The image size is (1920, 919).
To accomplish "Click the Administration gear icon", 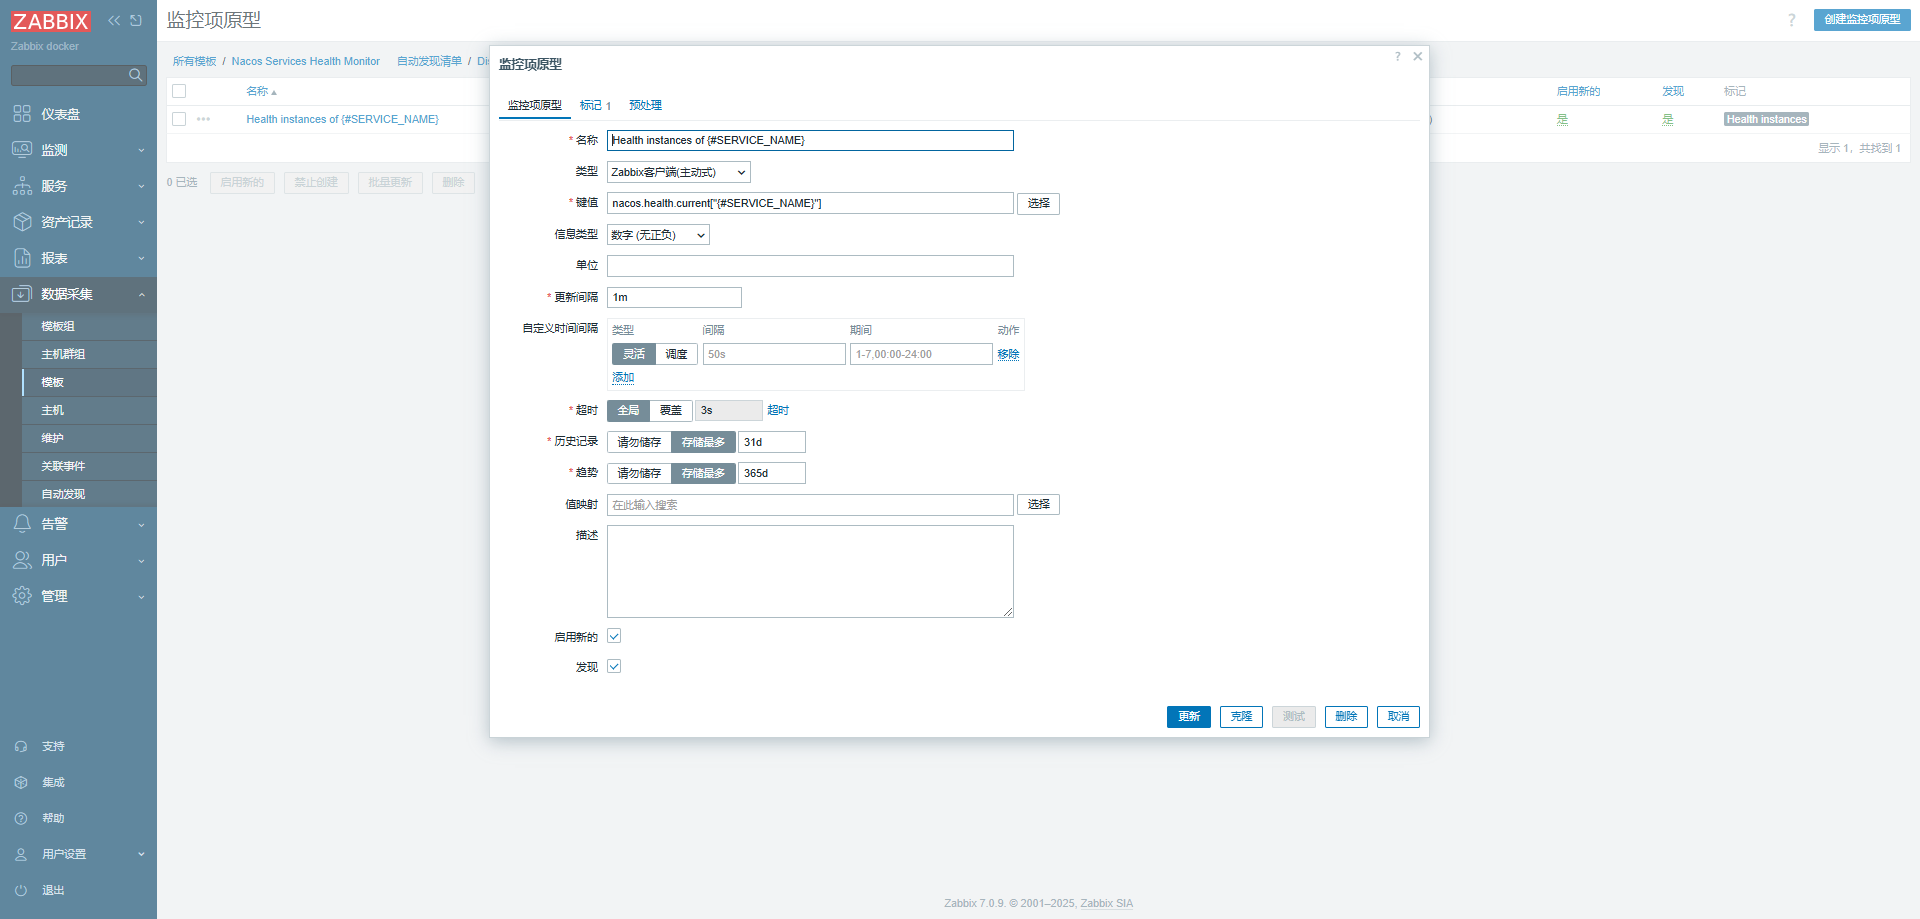I will [x=22, y=596].
